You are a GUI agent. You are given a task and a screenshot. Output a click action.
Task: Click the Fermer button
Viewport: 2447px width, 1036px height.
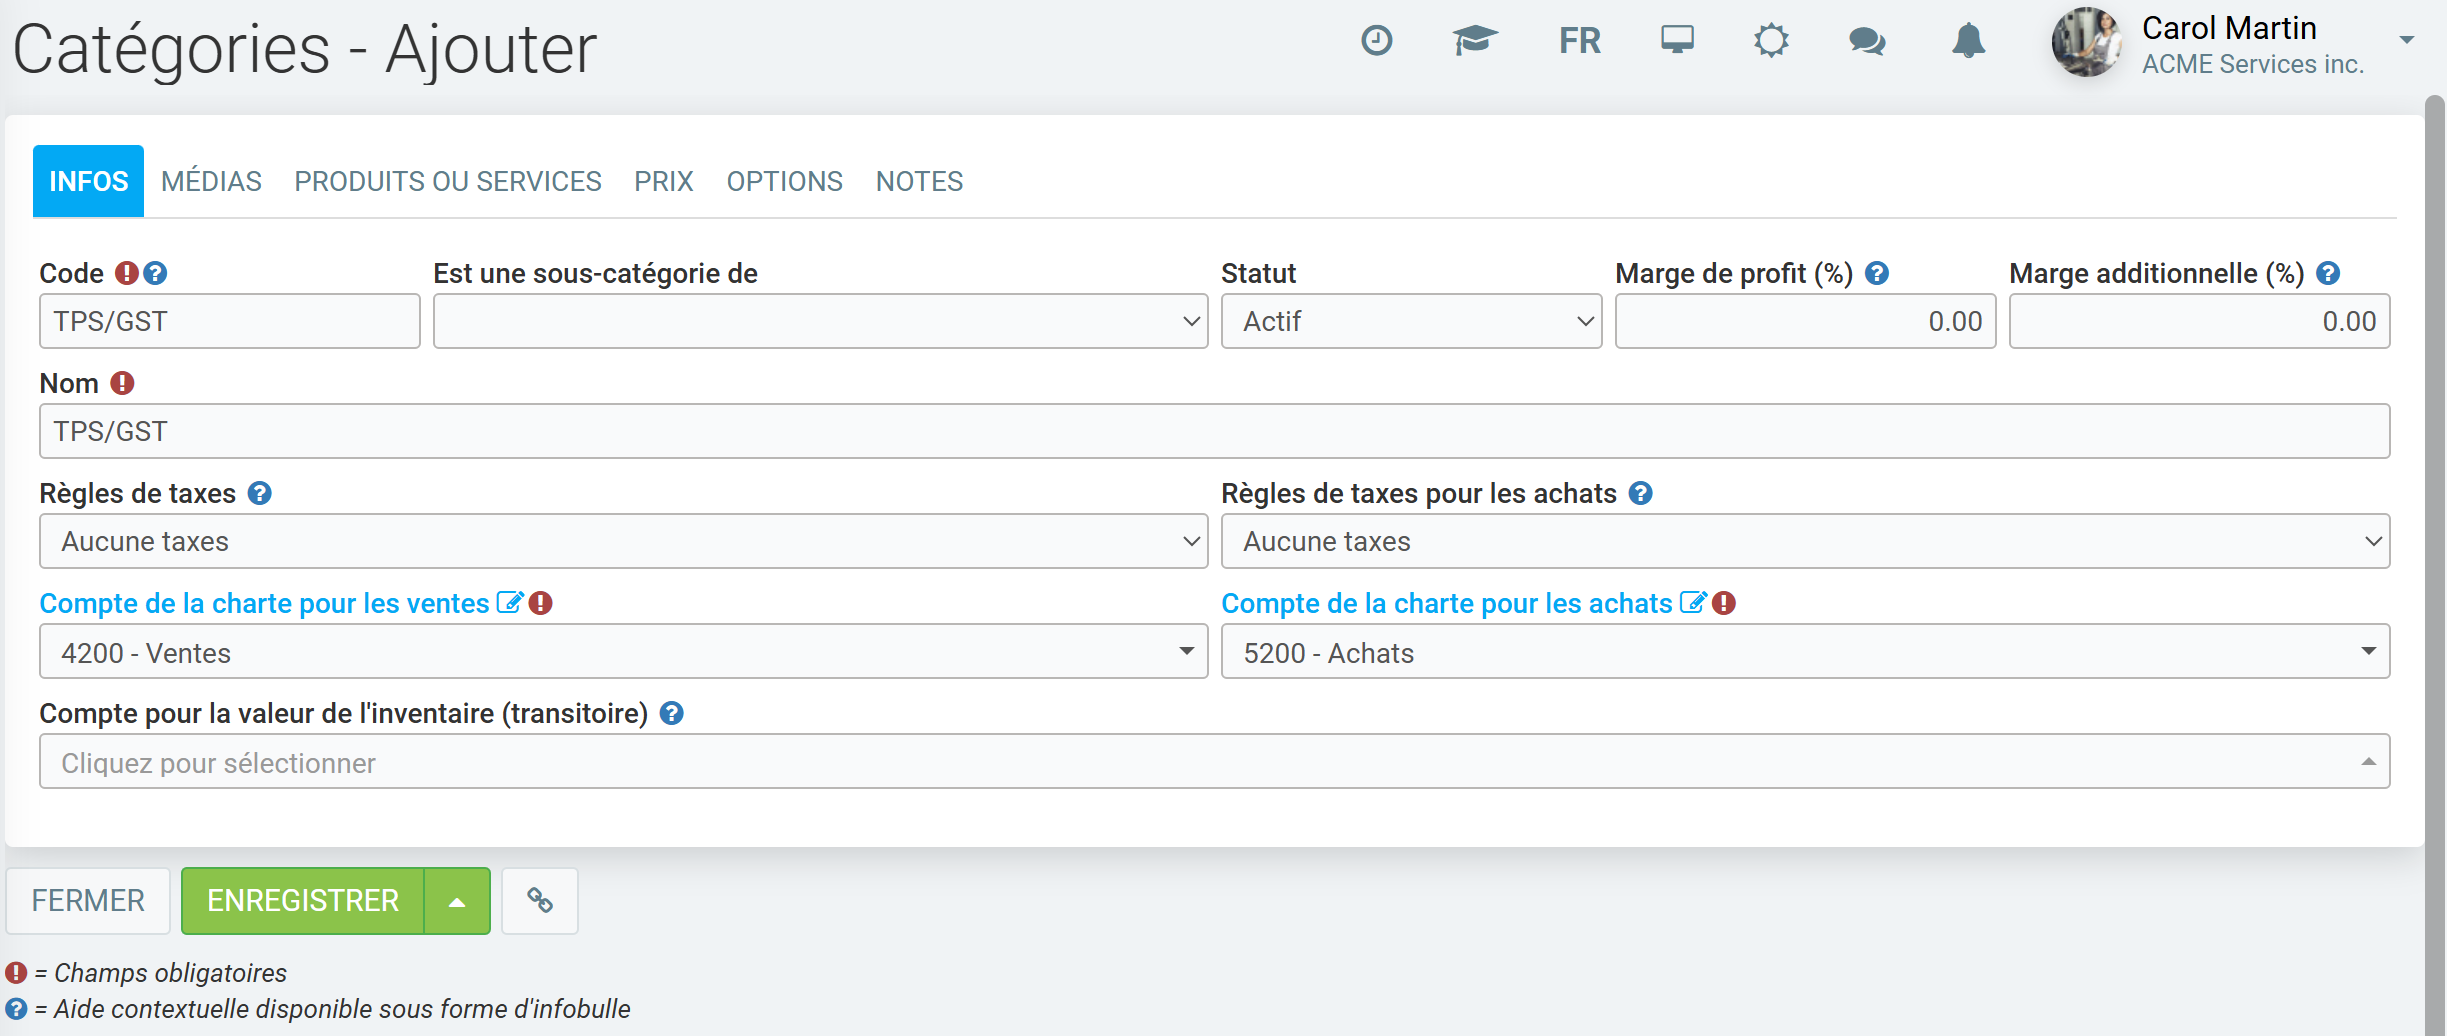coord(88,901)
